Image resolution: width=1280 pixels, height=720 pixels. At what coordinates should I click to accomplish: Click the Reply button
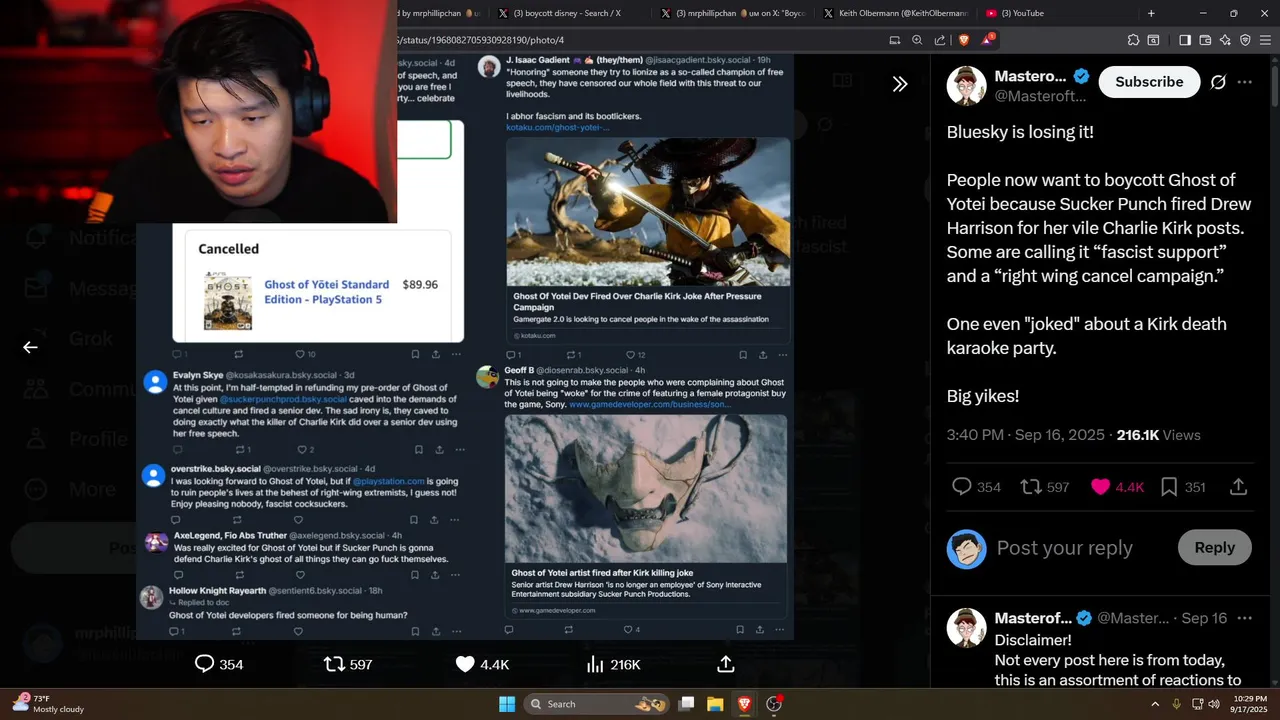(1215, 547)
